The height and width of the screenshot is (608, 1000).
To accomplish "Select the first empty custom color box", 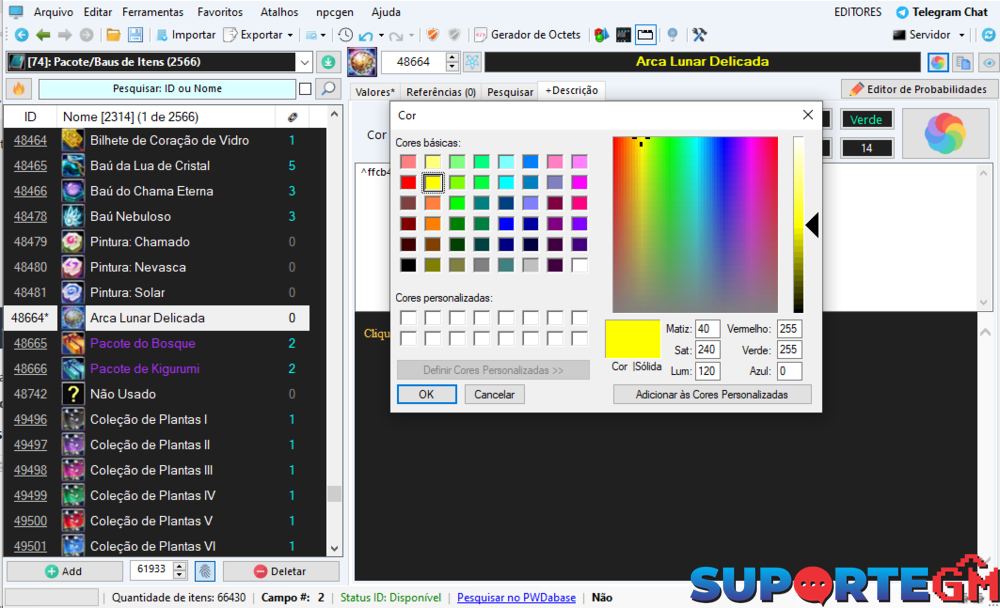I will [x=408, y=318].
